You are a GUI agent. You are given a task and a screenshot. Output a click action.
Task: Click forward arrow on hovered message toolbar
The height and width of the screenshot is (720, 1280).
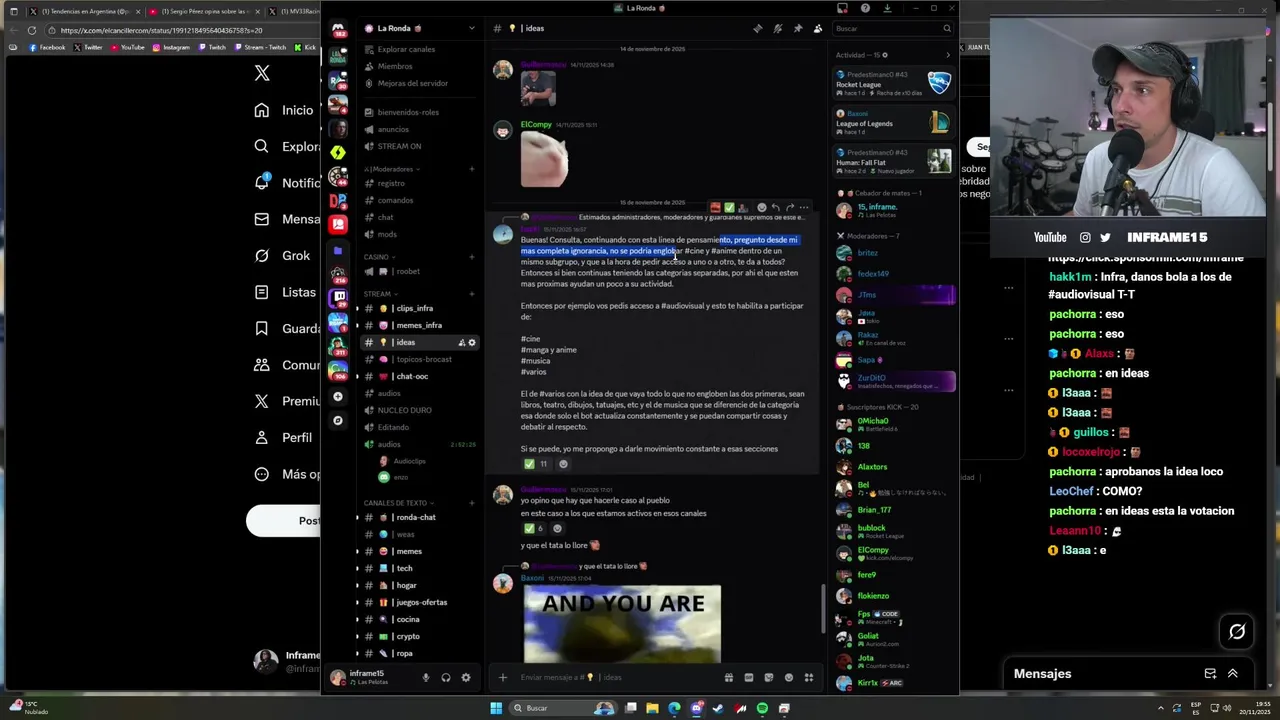coord(789,208)
